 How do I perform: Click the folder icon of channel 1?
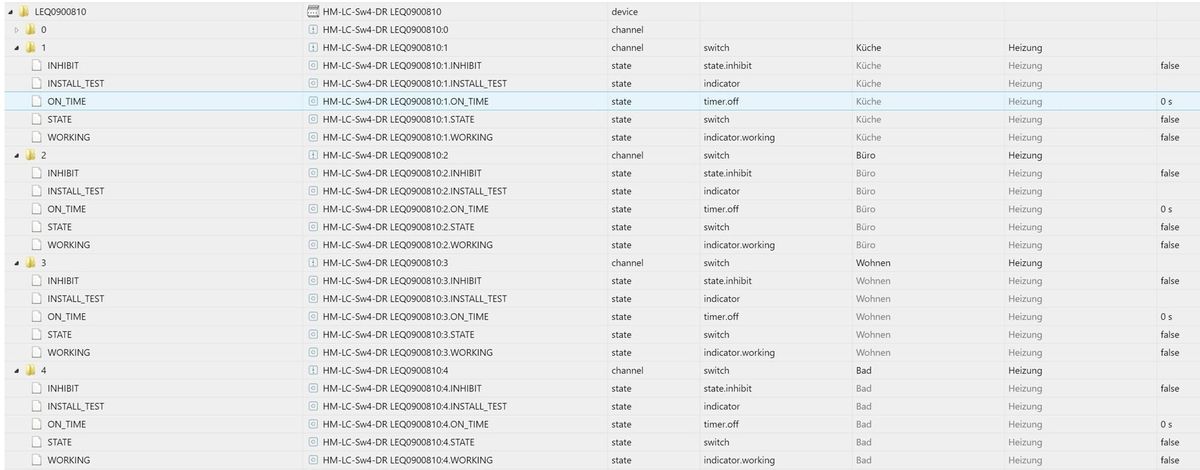(x=31, y=47)
